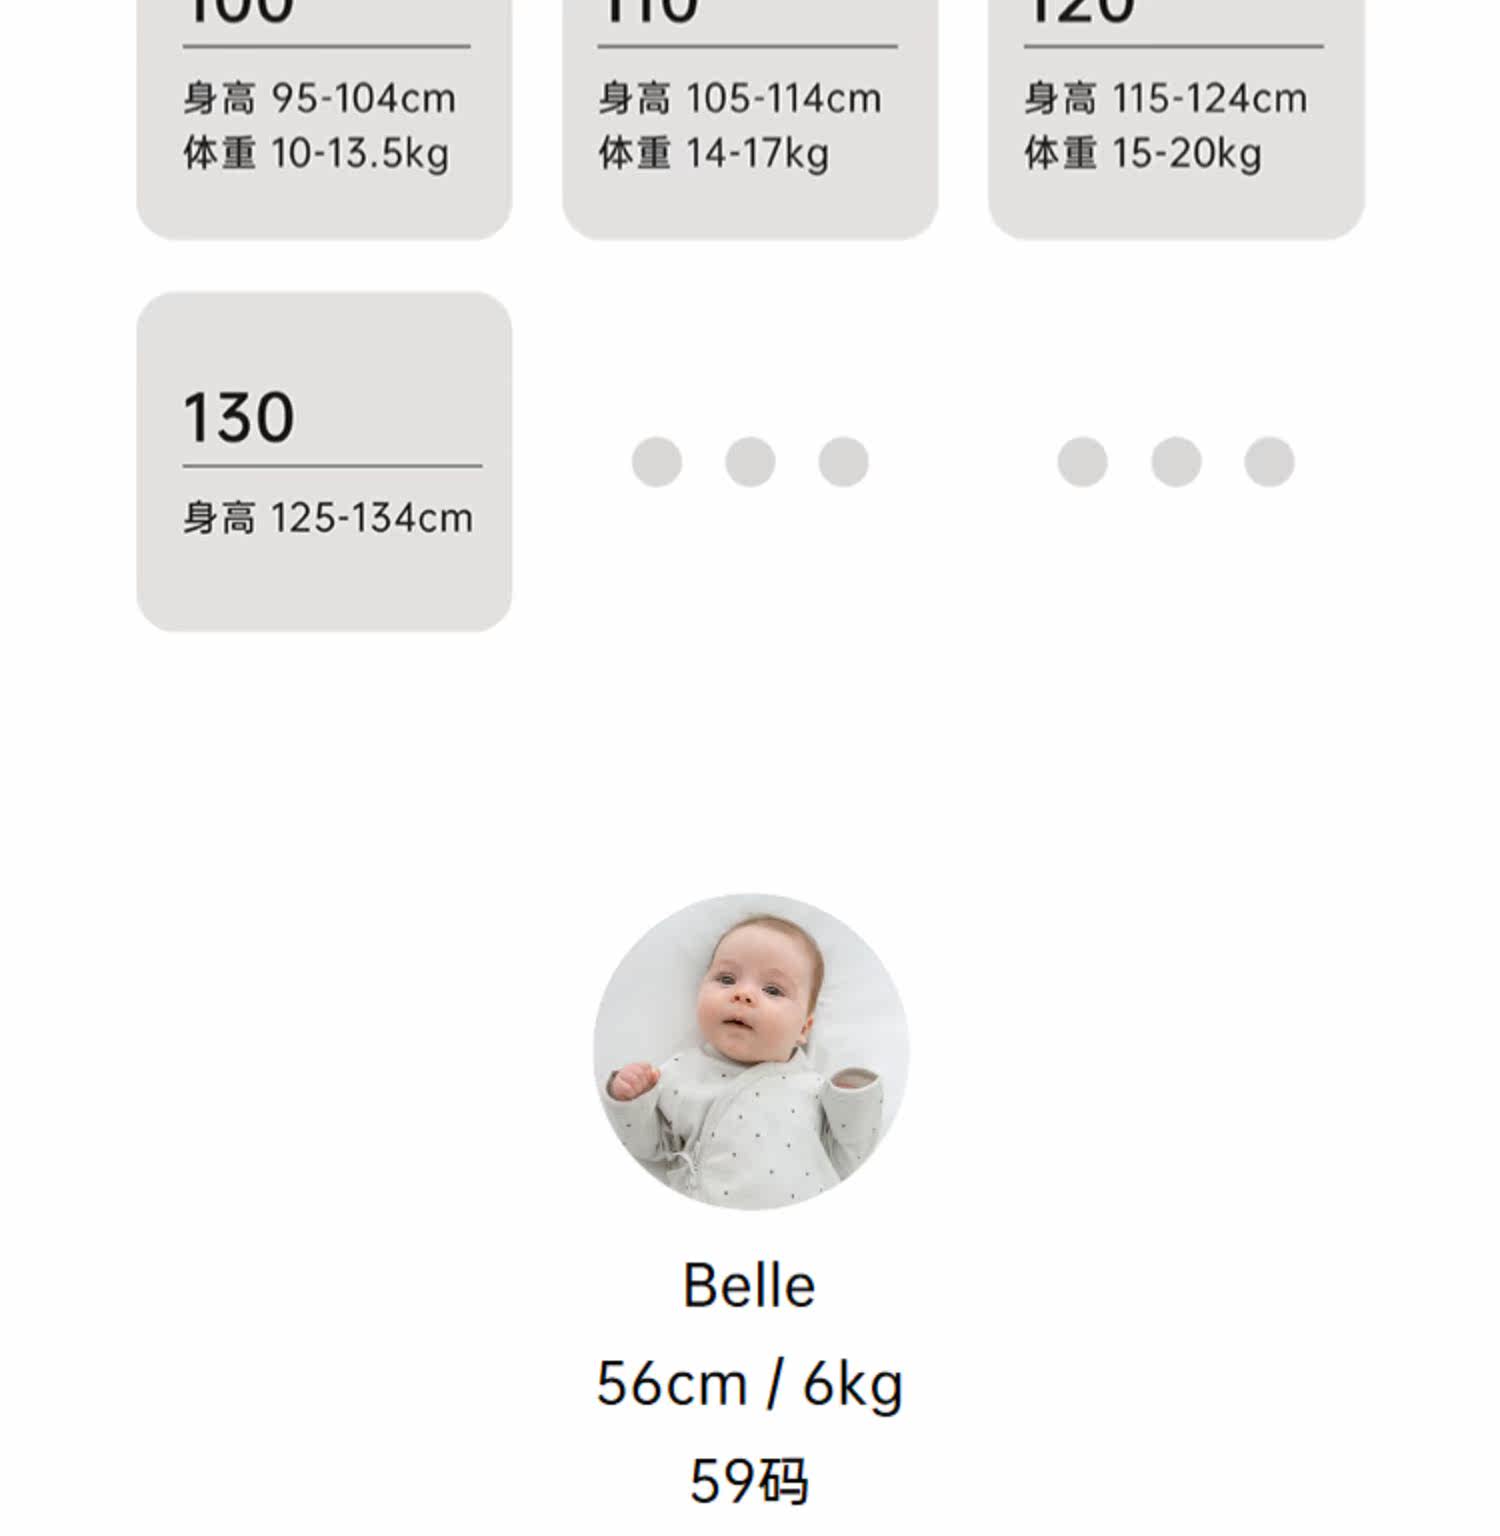Click the 56cm / 6kg measurement text
This screenshot has height=1536, width=1500.
(749, 1385)
